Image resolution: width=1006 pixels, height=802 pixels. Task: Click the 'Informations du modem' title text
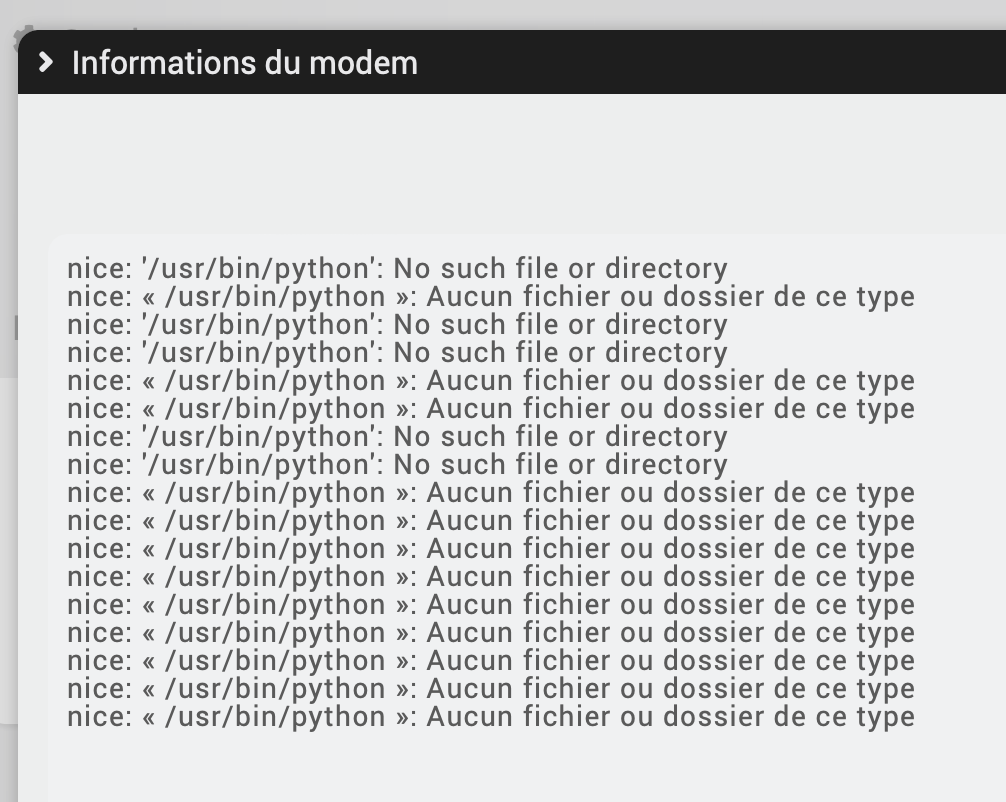coord(244,62)
